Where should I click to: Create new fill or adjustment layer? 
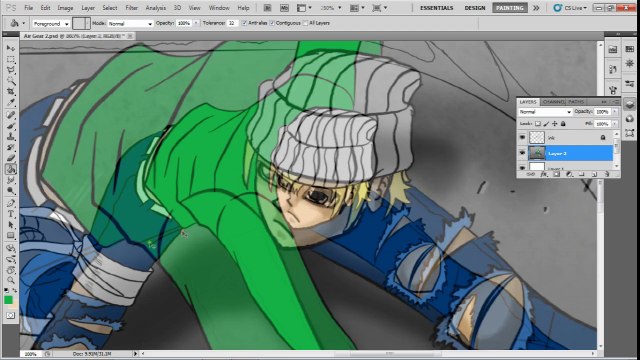[x=569, y=174]
